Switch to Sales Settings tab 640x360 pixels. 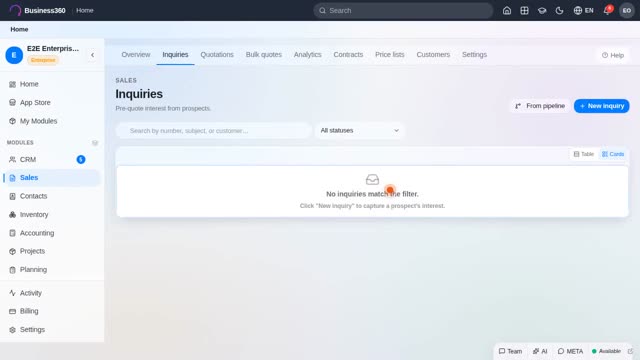coord(474,55)
